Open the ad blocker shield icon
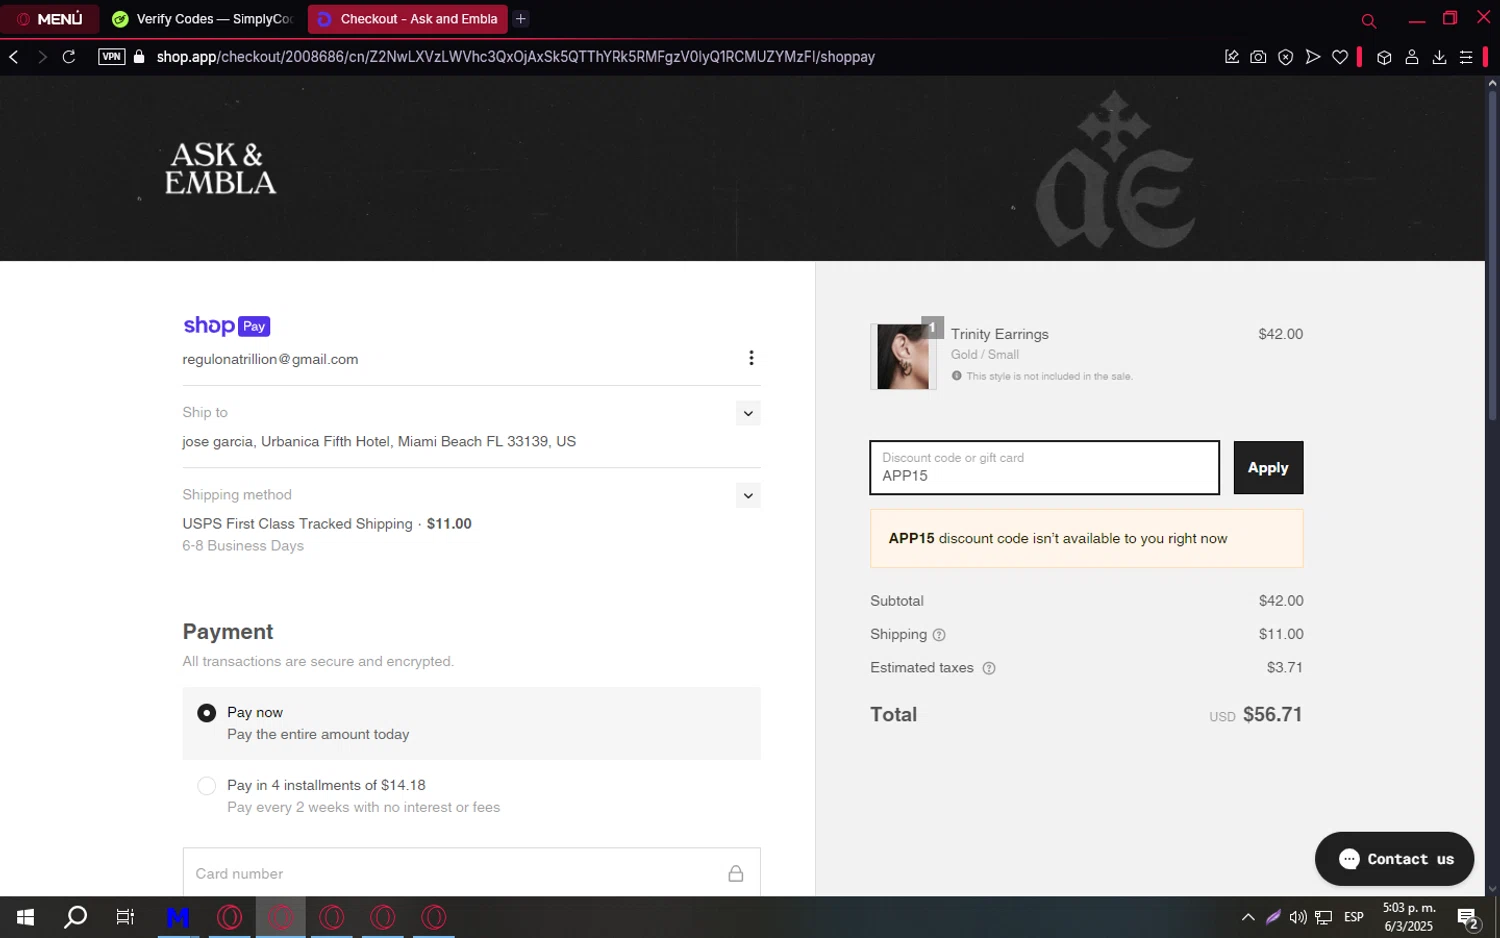 (x=1286, y=57)
